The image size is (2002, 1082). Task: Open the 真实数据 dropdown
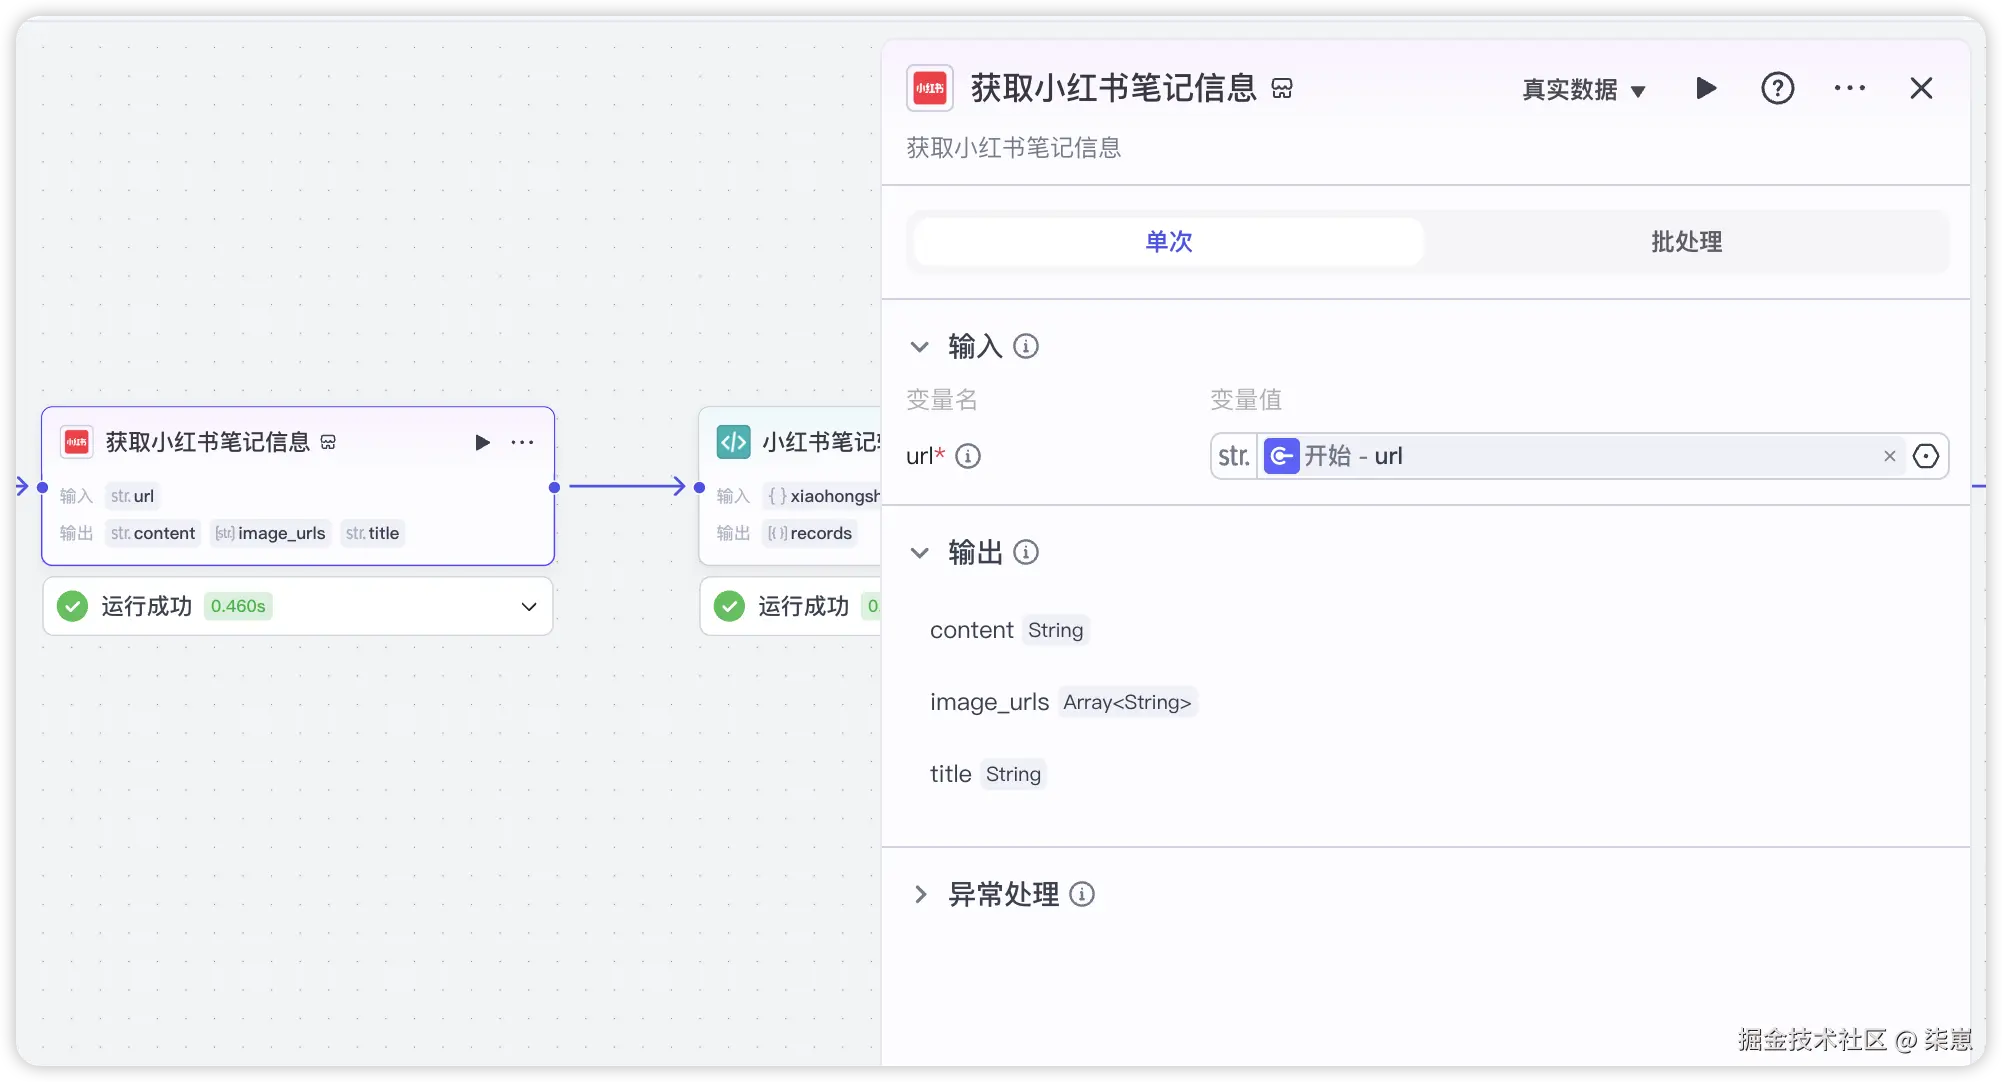(1583, 90)
